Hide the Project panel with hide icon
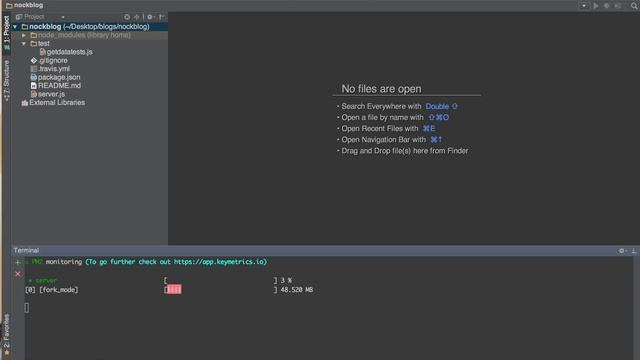Viewport: 640px width, 360px height. pos(162,17)
